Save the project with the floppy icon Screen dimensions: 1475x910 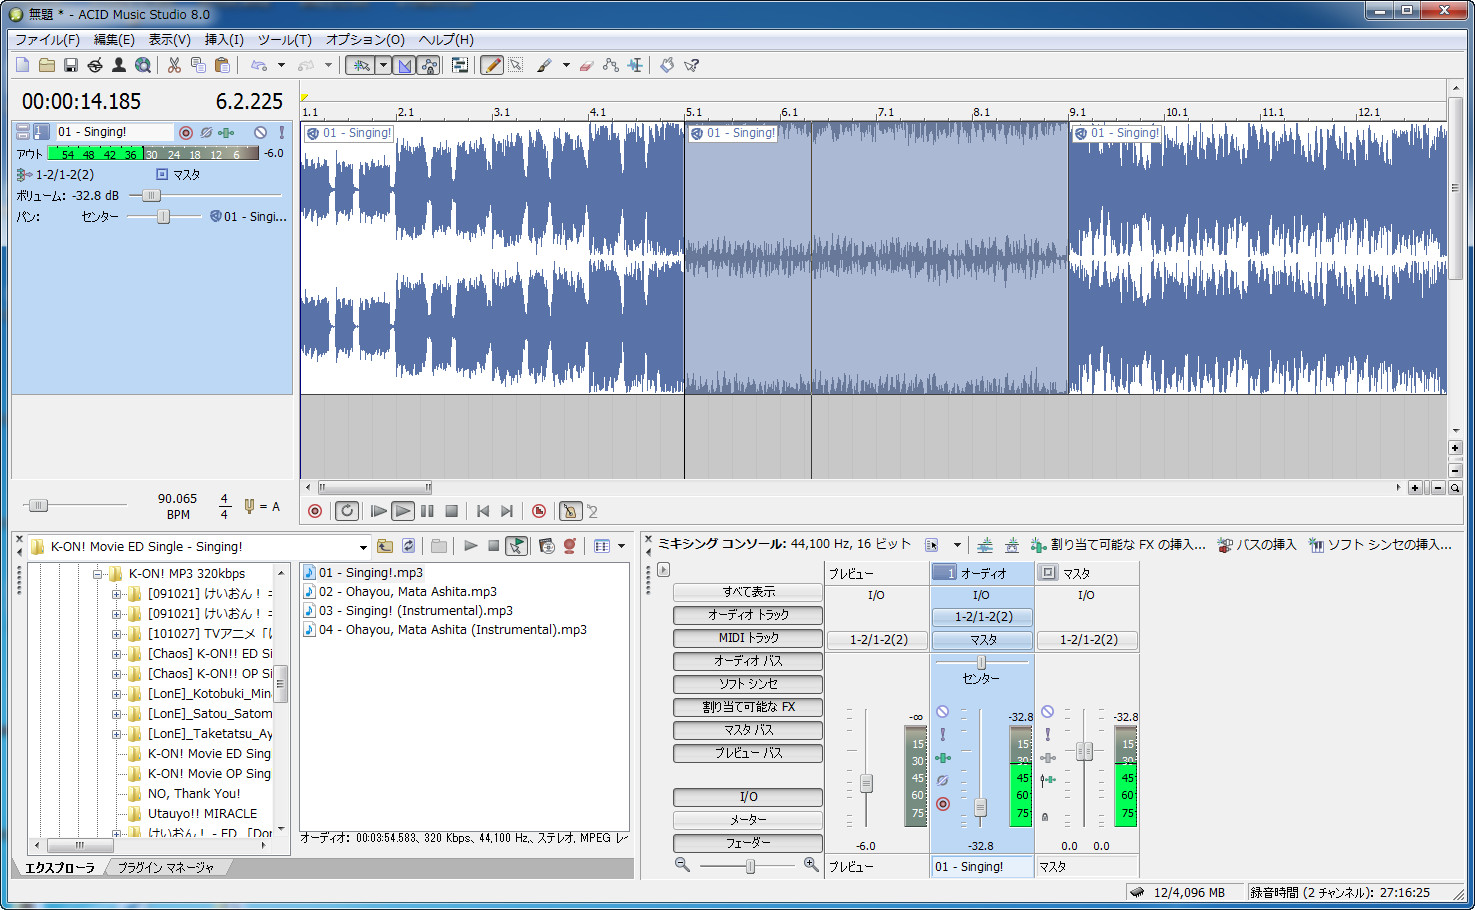coord(71,65)
